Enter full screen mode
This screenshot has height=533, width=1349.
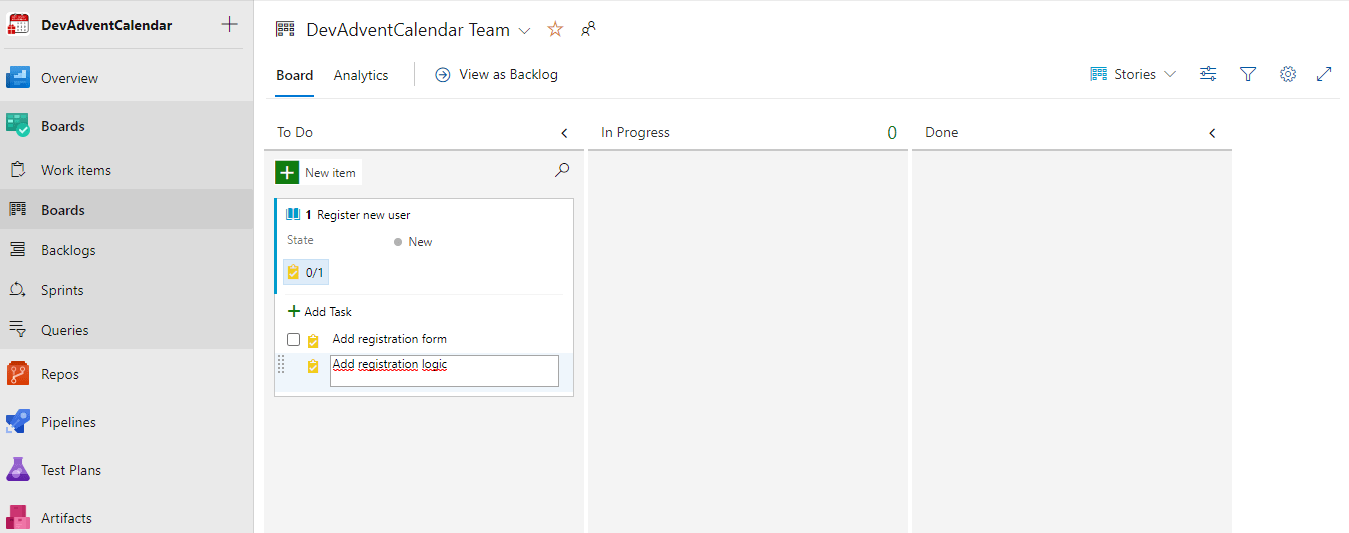(1324, 74)
